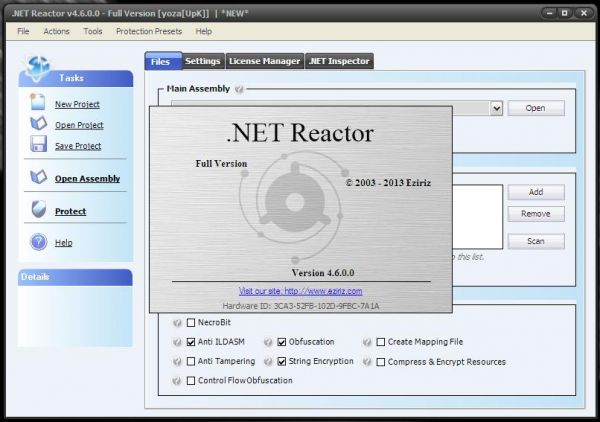600x422 pixels.
Task: Click the New Project link
Action: pyautogui.click(x=77, y=104)
